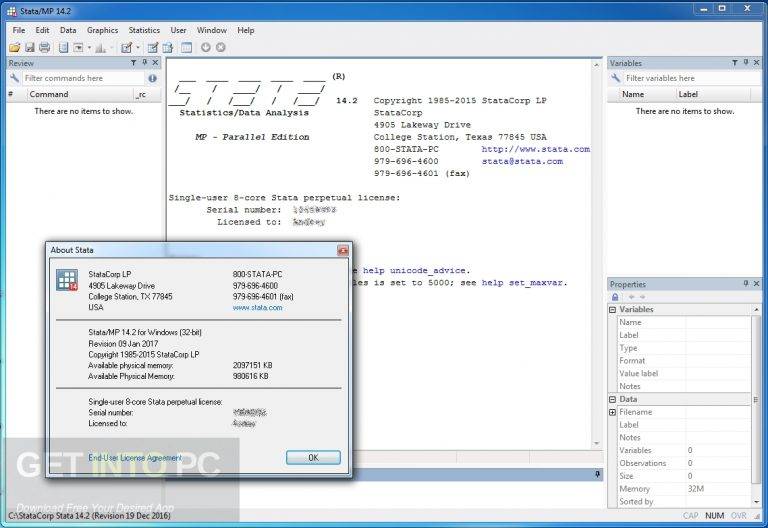Click the Command column header
The width and height of the screenshot is (768, 528).
(80, 94)
